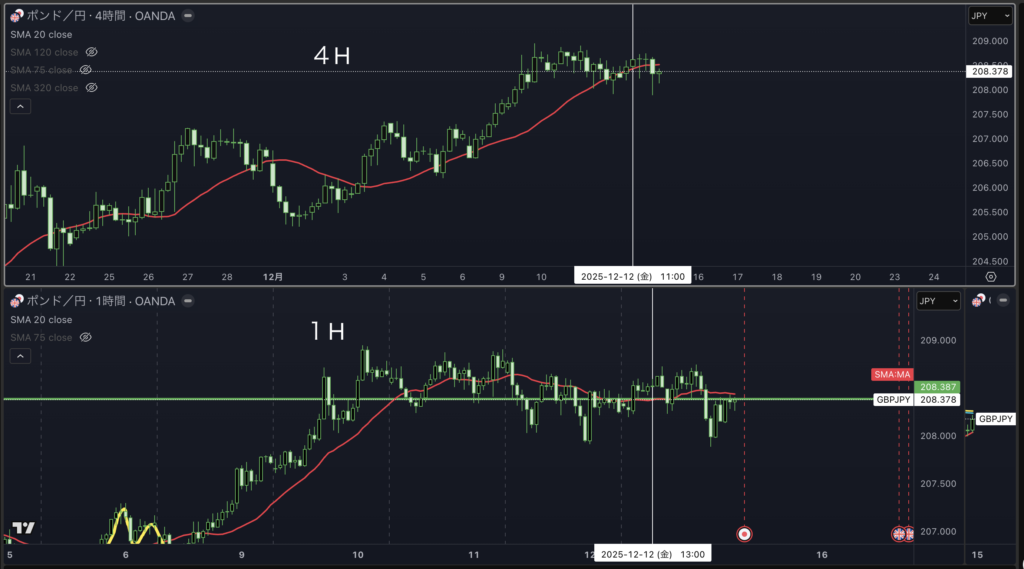The width and height of the screenshot is (1024, 569).
Task: Show the SMA 120 close indicator
Action: tap(91, 52)
